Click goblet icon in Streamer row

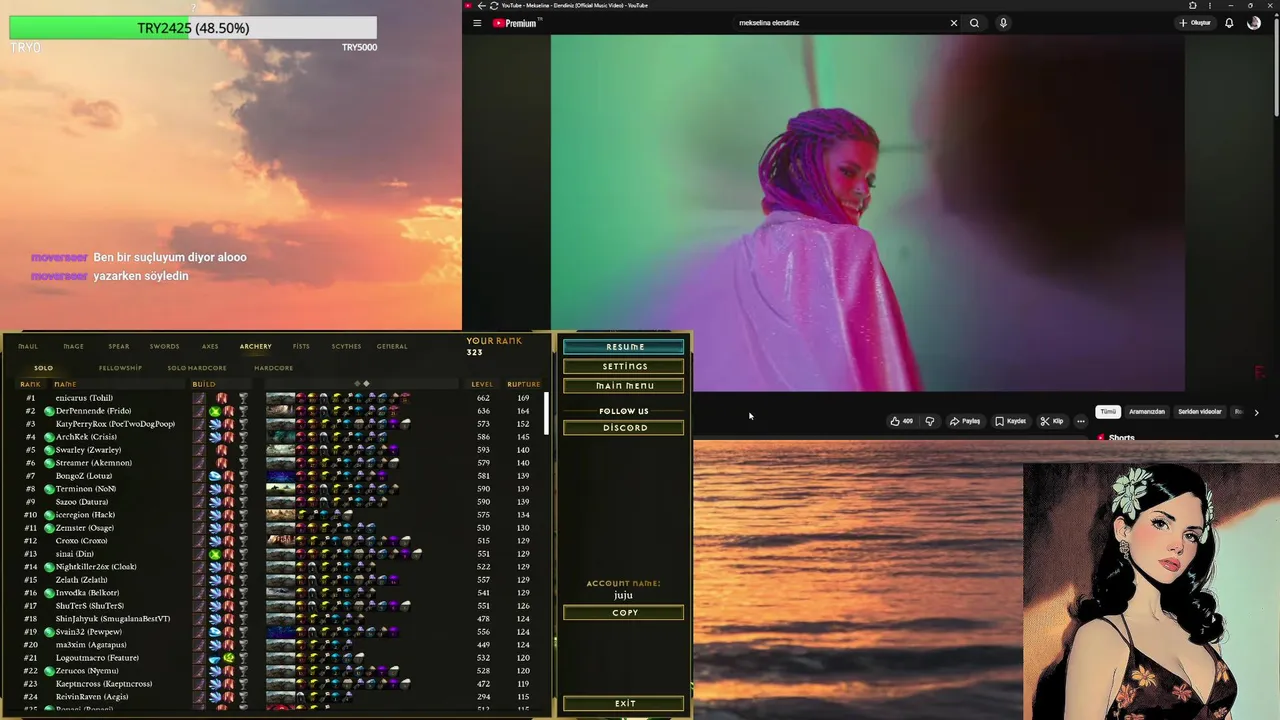[243, 463]
